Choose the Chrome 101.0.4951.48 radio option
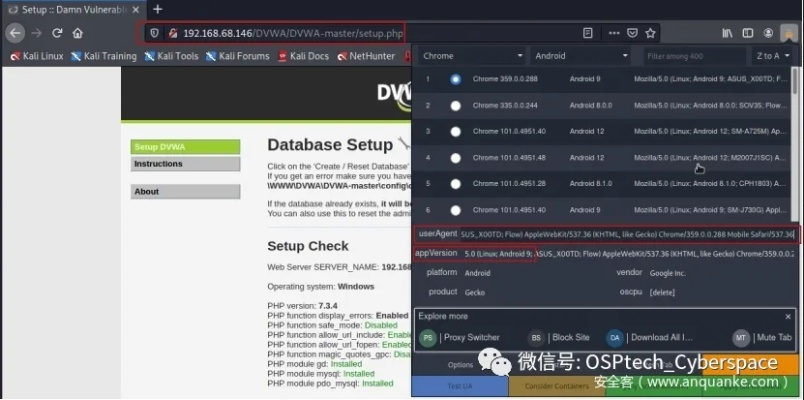804x400 pixels. [x=456, y=158]
